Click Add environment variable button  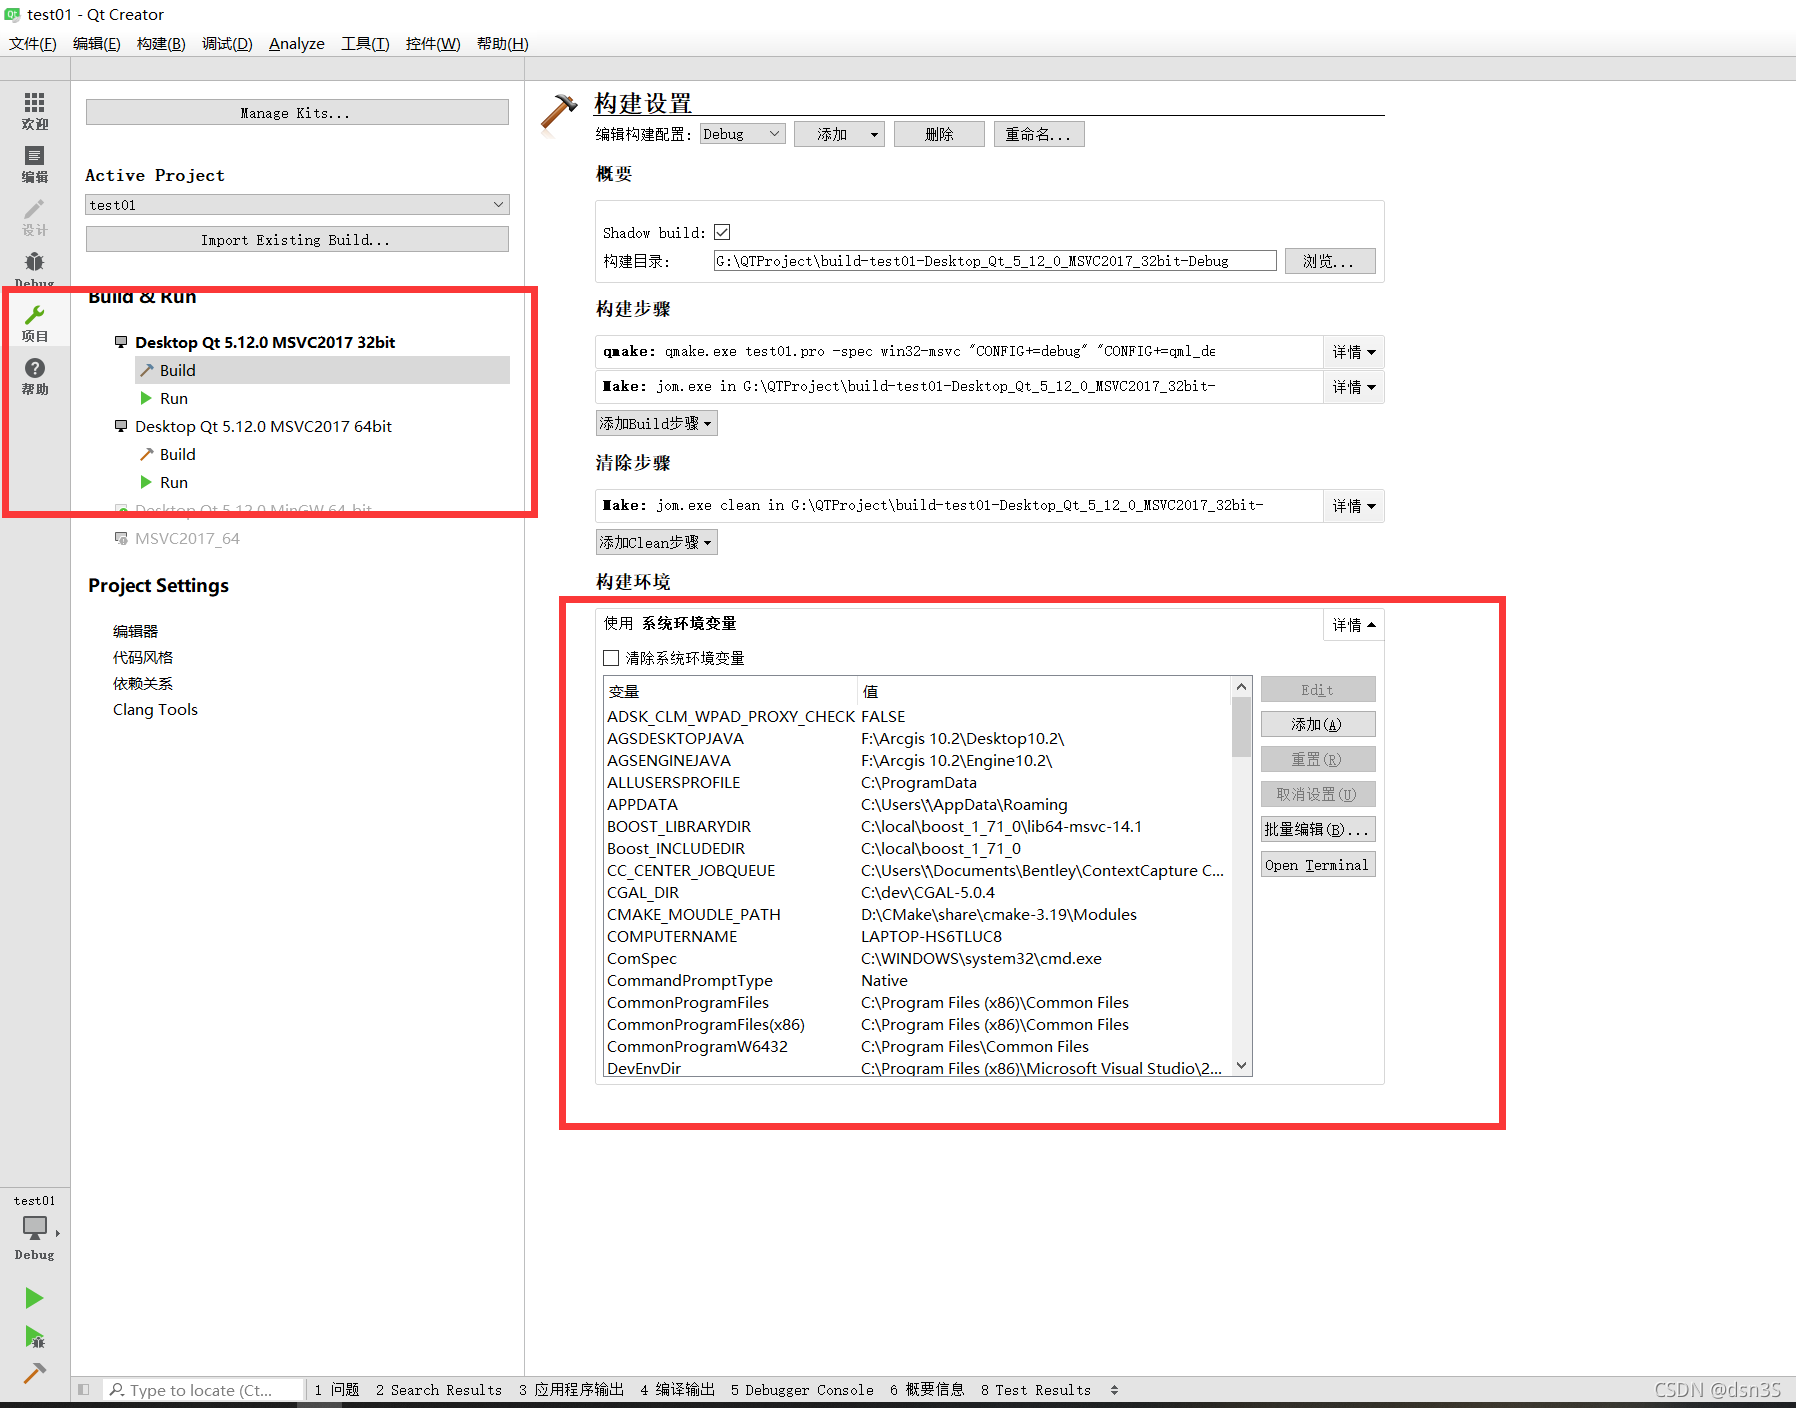(1318, 724)
